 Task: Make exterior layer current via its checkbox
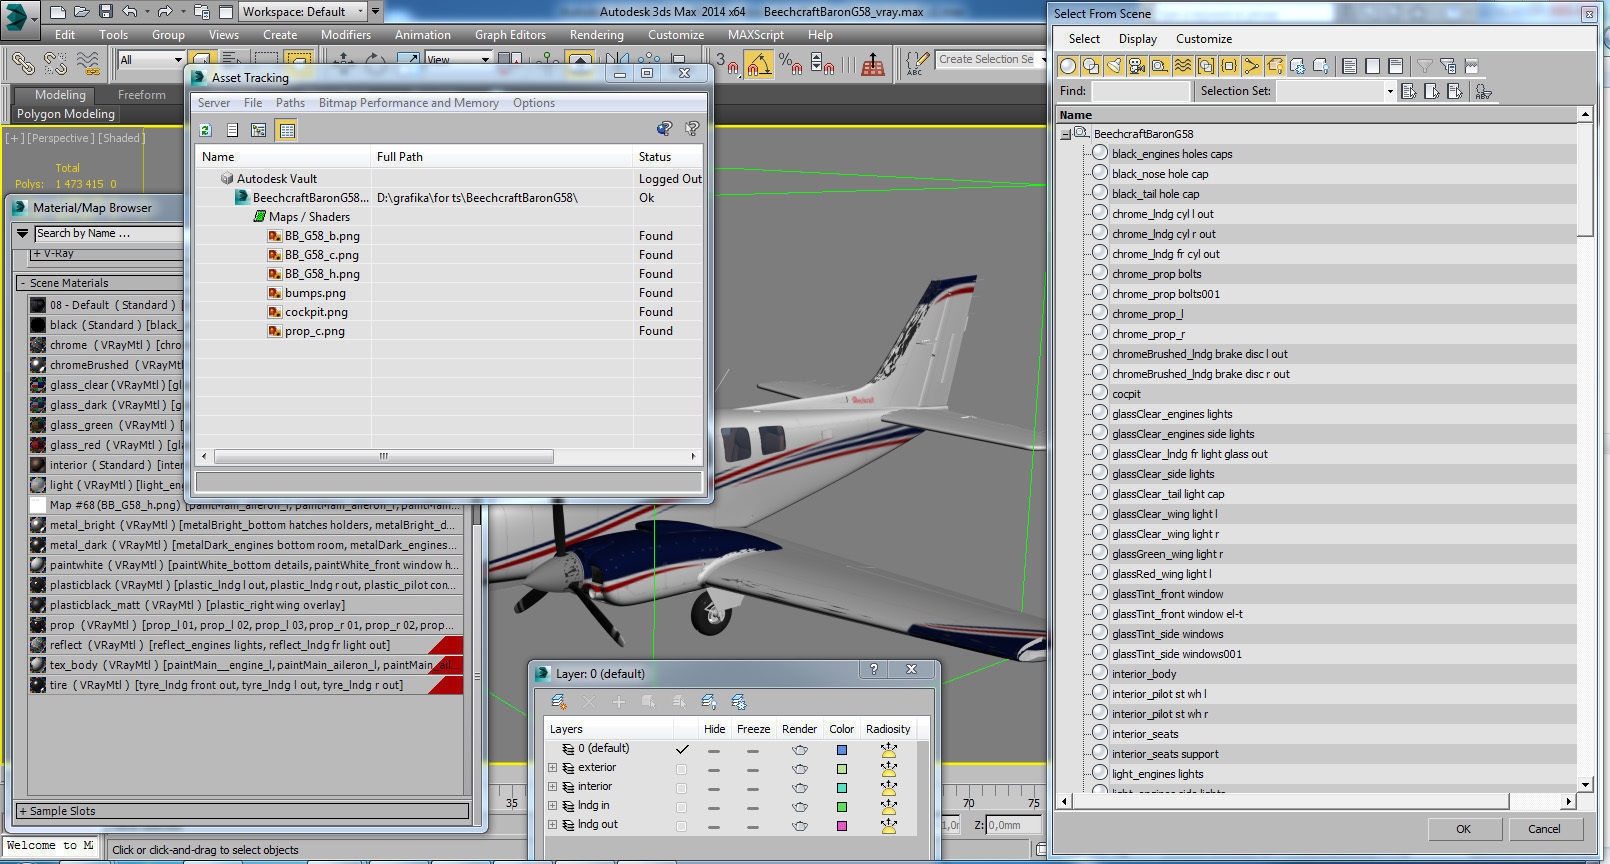coord(681,769)
